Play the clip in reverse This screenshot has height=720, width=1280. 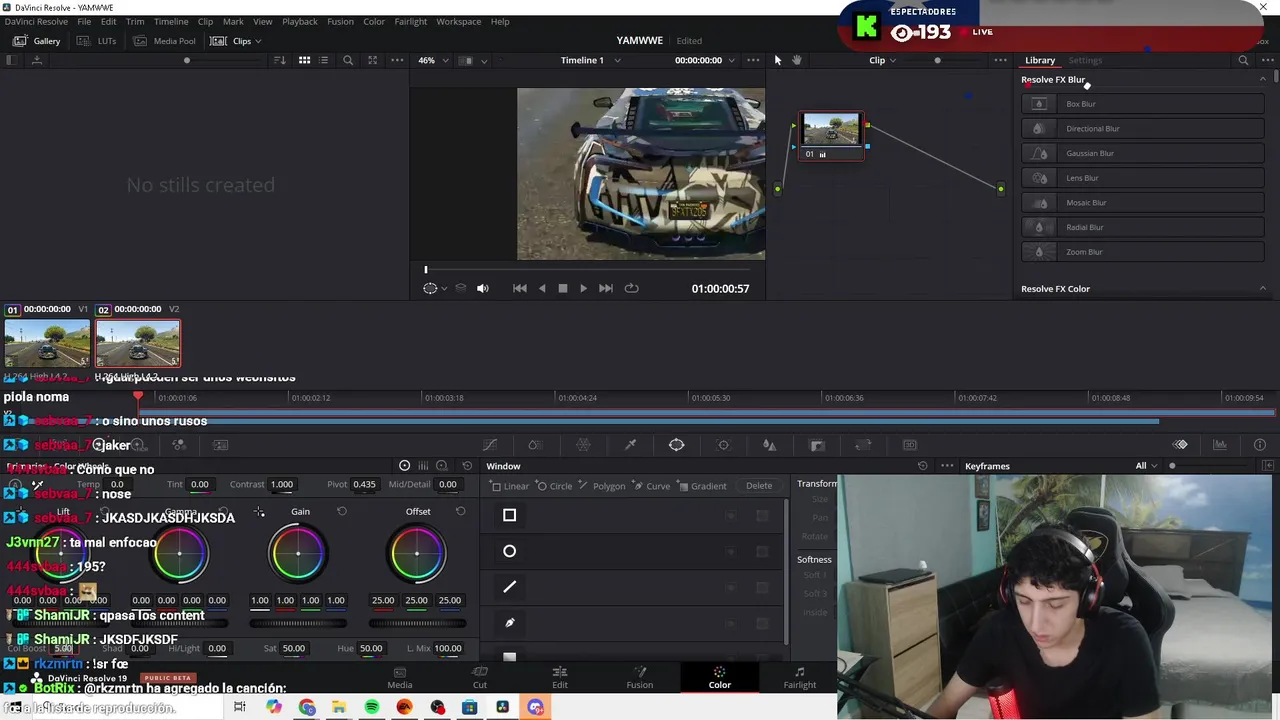coord(542,288)
